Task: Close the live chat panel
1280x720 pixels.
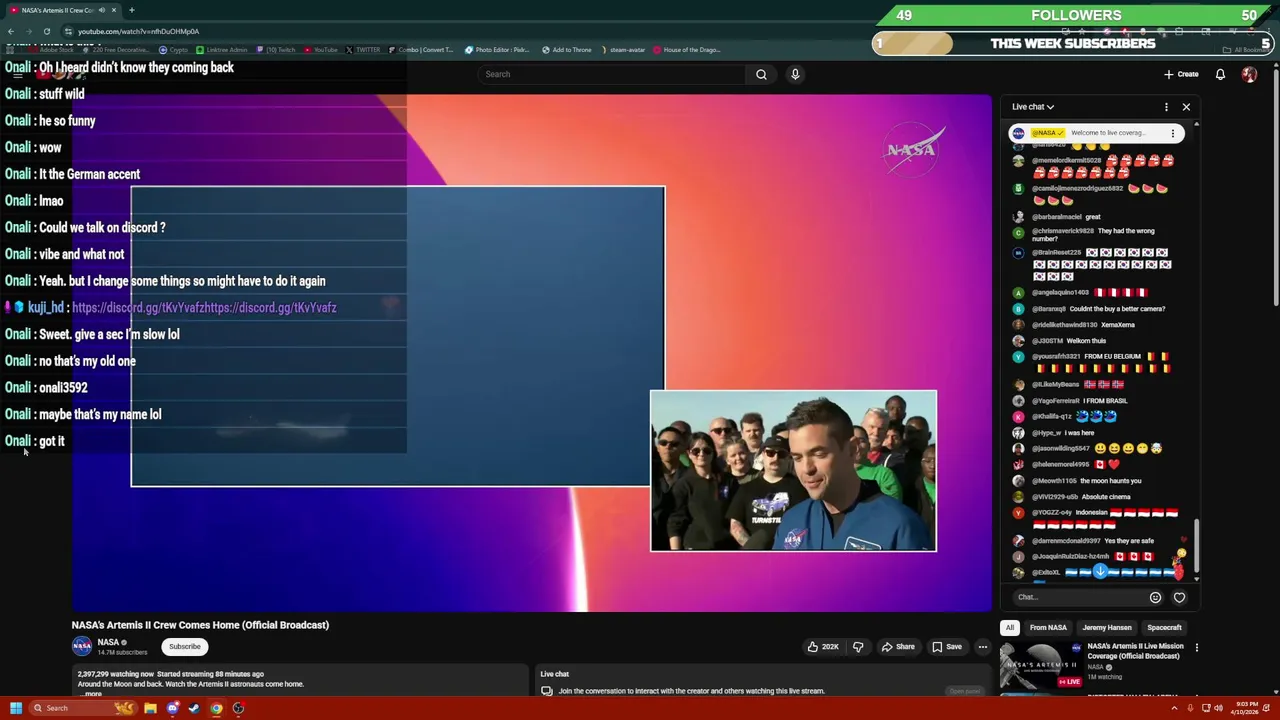Action: click(x=1186, y=107)
